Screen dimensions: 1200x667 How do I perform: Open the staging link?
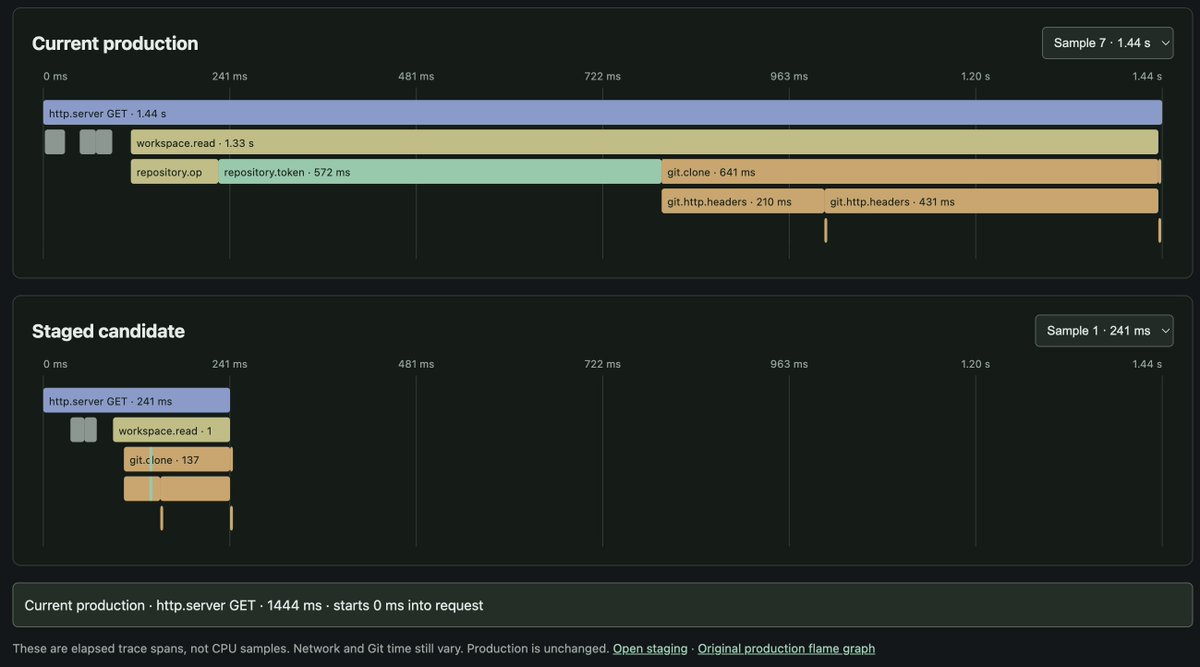(650, 649)
